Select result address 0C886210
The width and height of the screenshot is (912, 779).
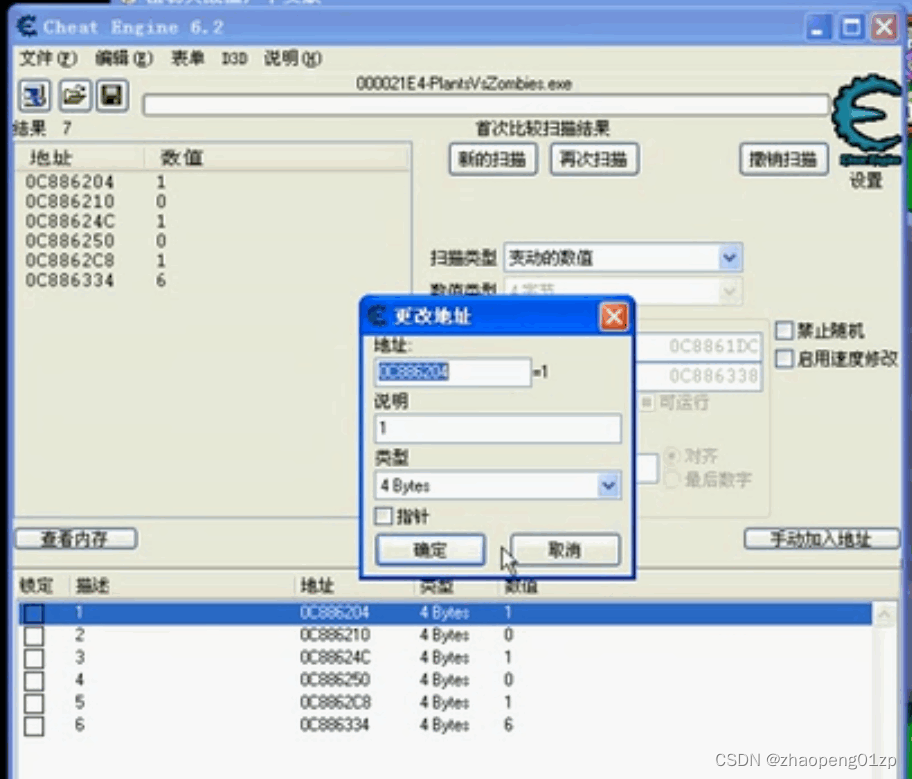pos(69,202)
